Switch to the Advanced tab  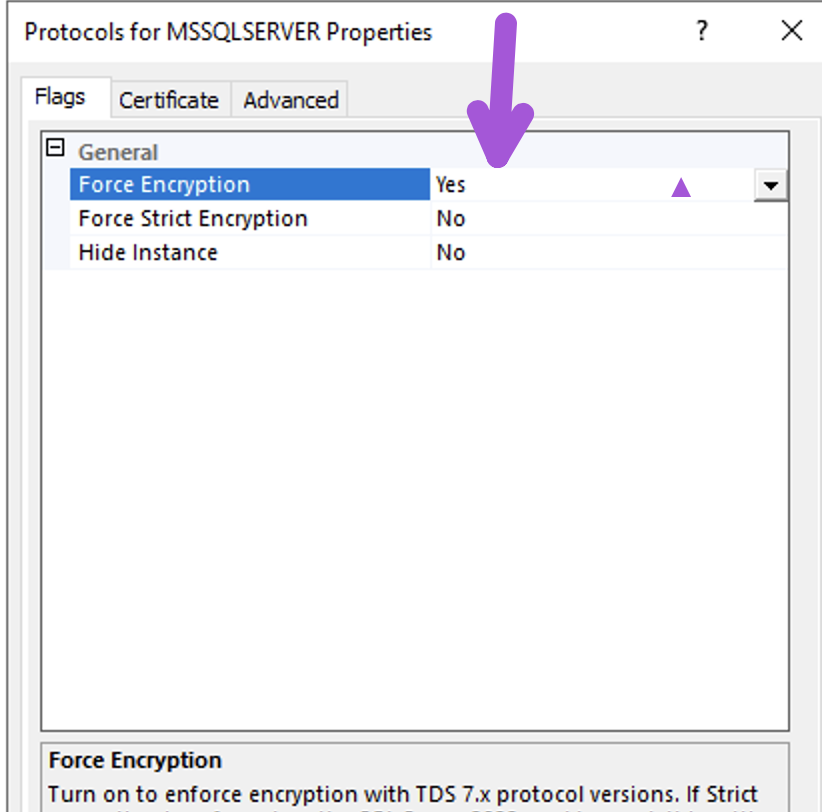tap(291, 100)
